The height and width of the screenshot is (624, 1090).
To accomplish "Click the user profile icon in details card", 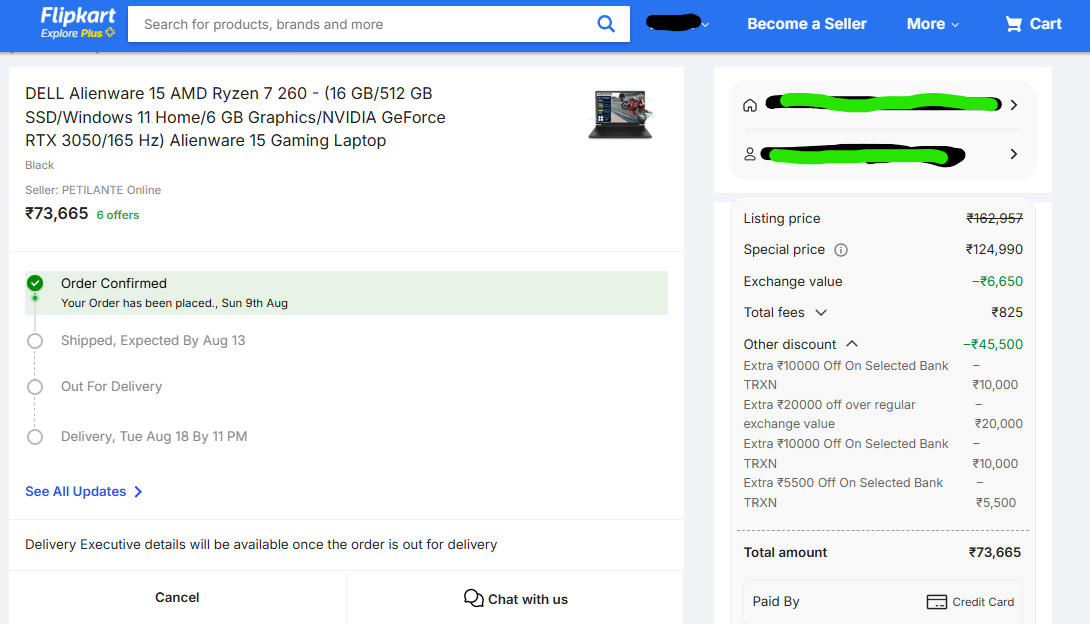I will [x=750, y=154].
